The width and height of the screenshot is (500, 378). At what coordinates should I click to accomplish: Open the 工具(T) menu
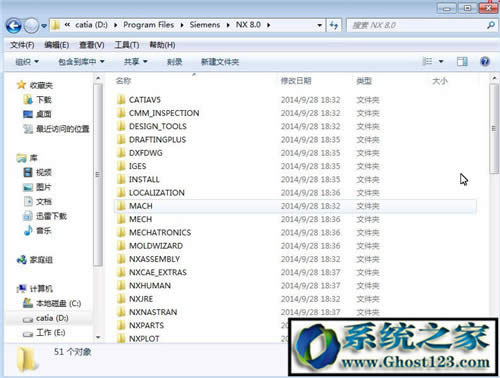(127, 45)
